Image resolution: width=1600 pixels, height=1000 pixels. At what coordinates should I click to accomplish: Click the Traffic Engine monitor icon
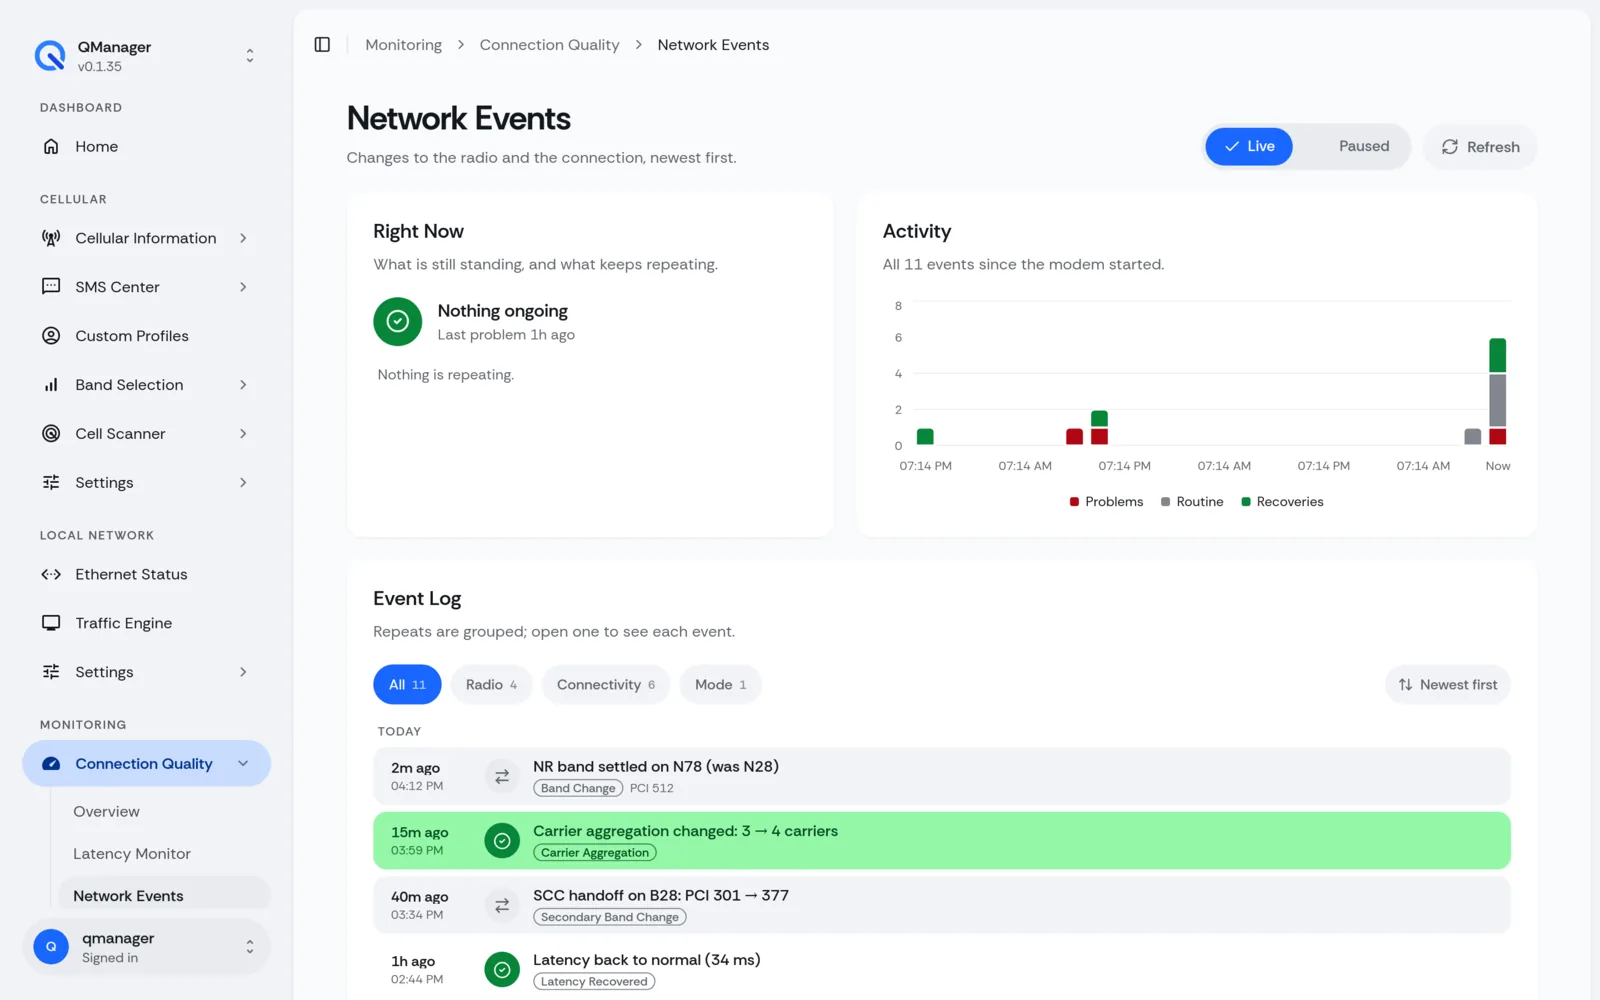51,623
